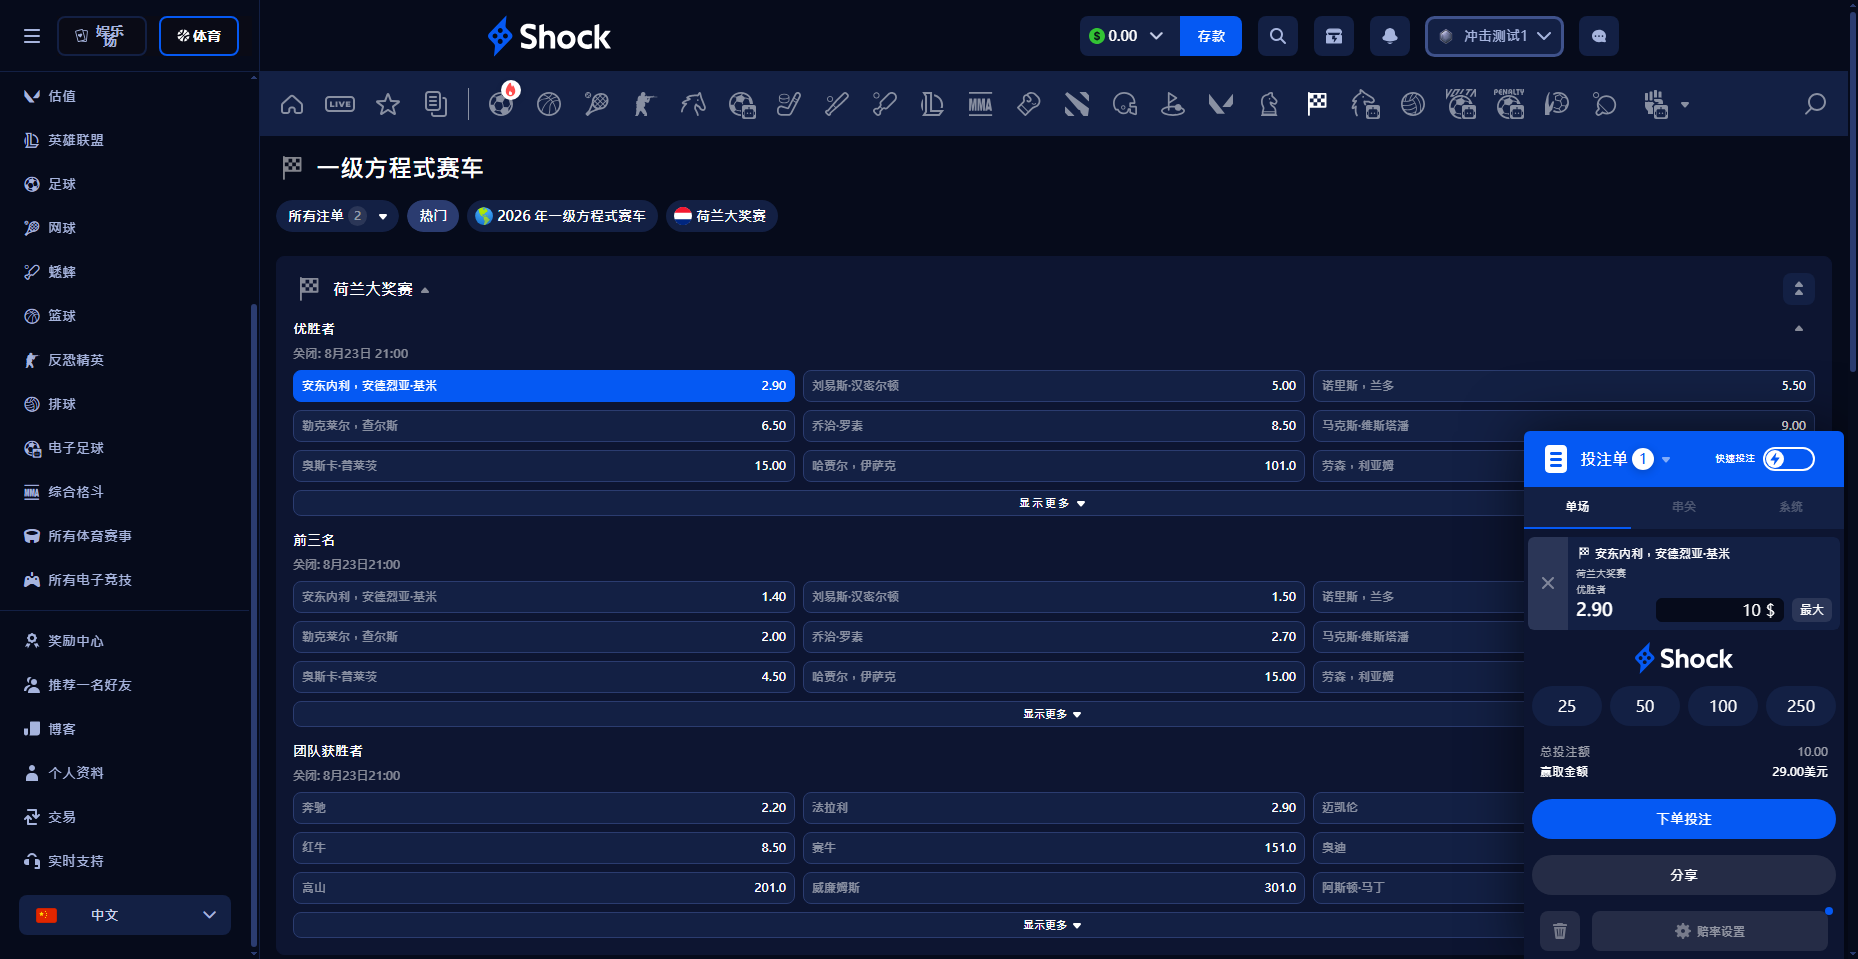Expand the balance 0.00 dropdown
Image resolution: width=1858 pixels, height=959 pixels.
pyautogui.click(x=1130, y=36)
